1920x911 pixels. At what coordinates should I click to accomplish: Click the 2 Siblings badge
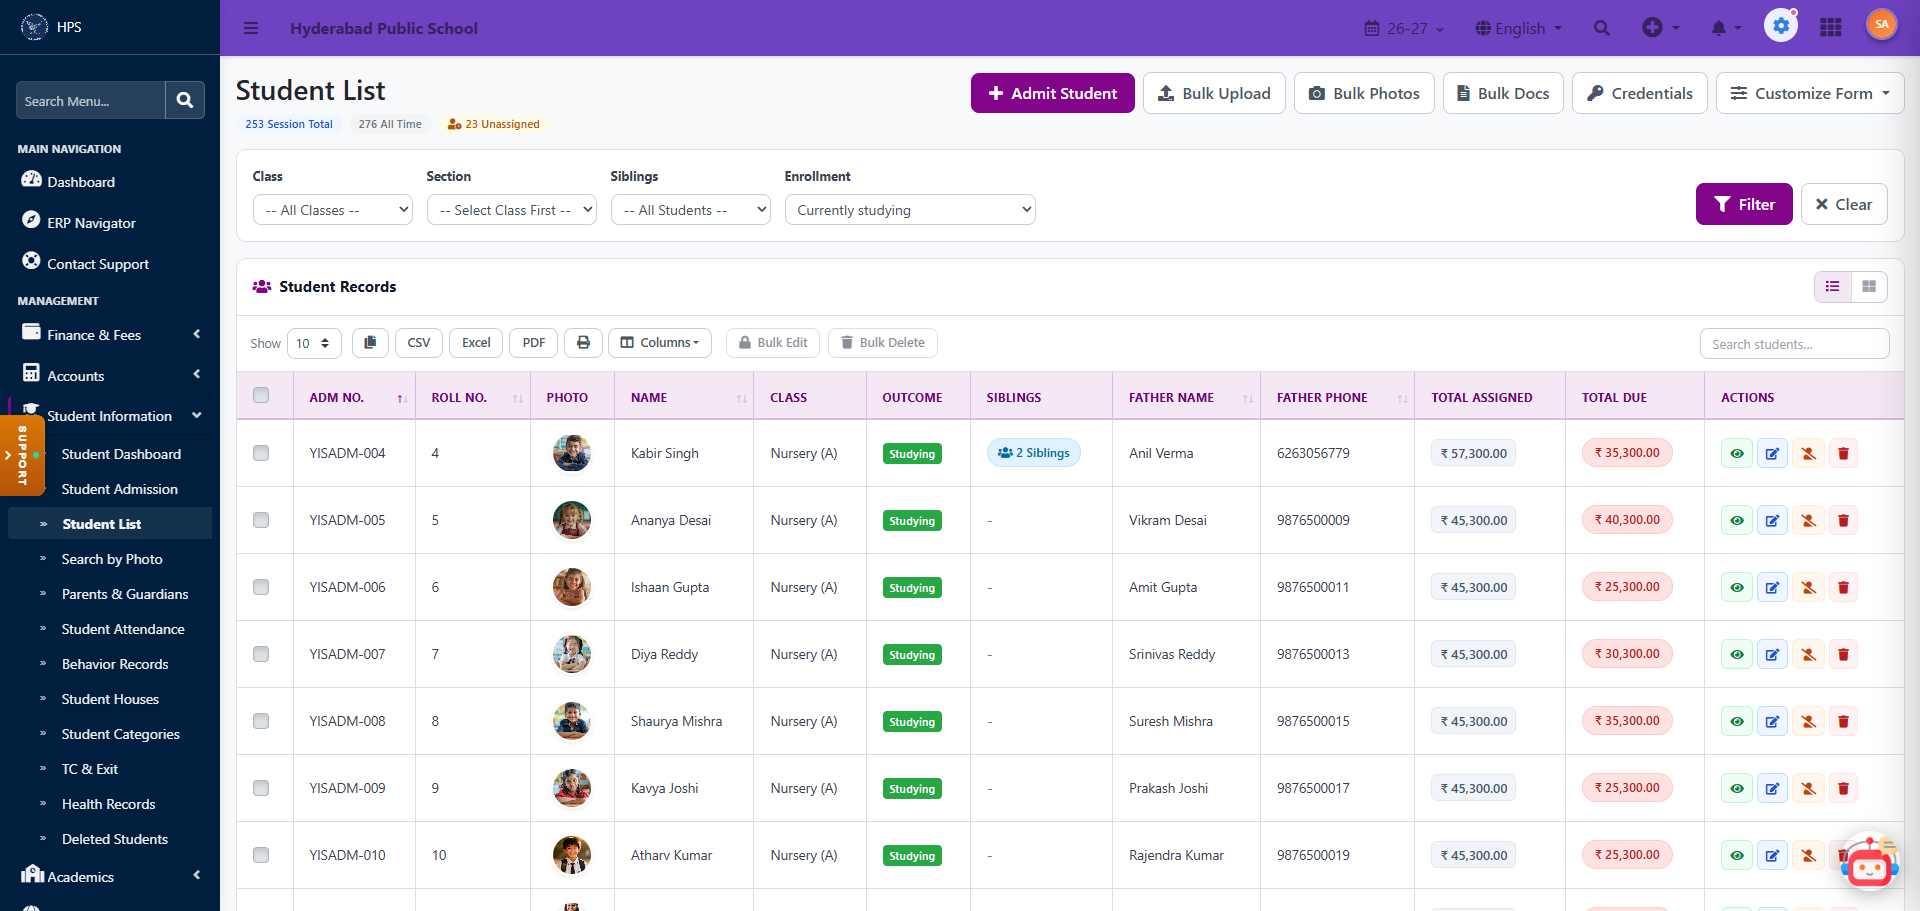(1034, 453)
